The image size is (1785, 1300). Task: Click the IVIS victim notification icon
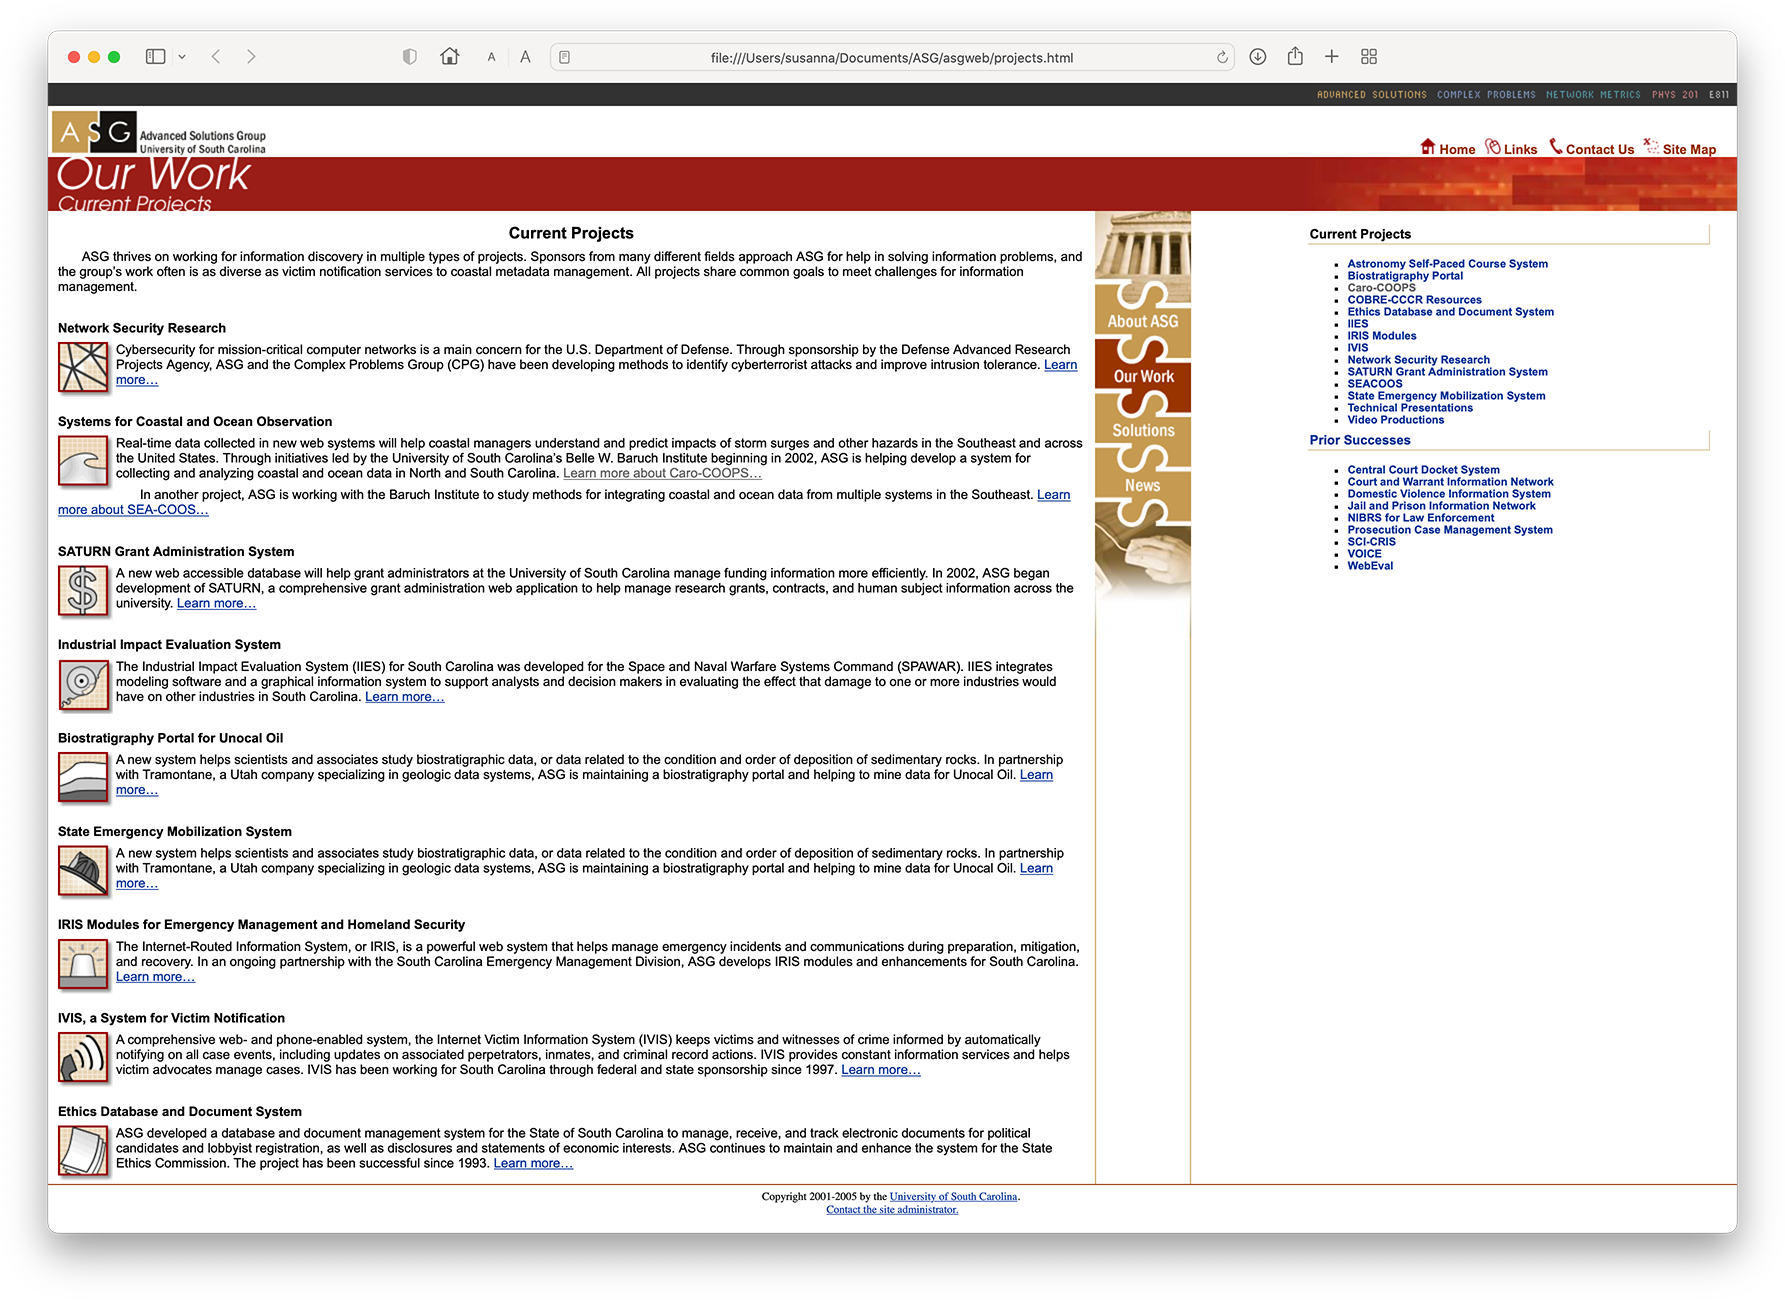(83, 1057)
